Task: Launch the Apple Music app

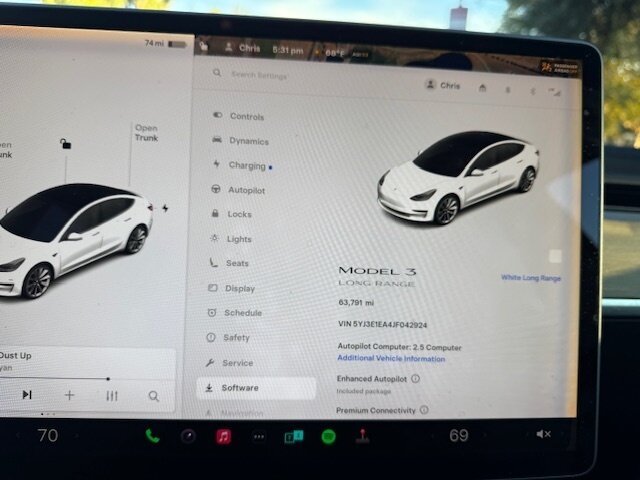Action: tap(223, 436)
